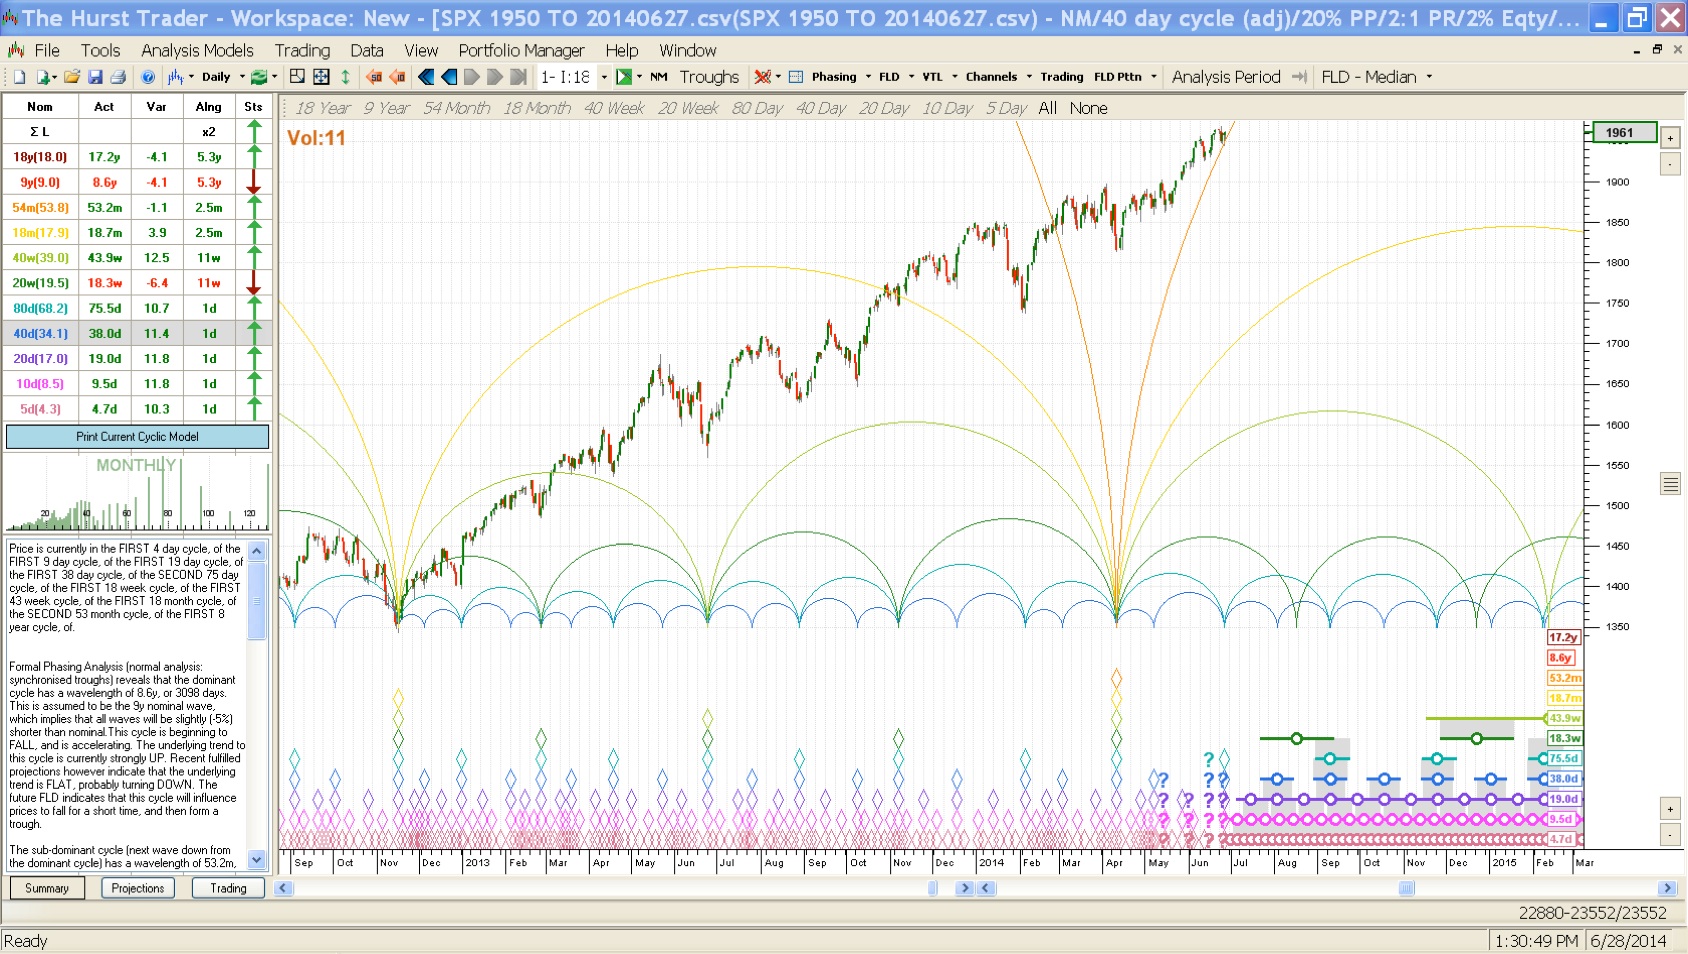Open the Analysis Models menu
Image resolution: width=1688 pixels, height=954 pixels.
coord(197,50)
